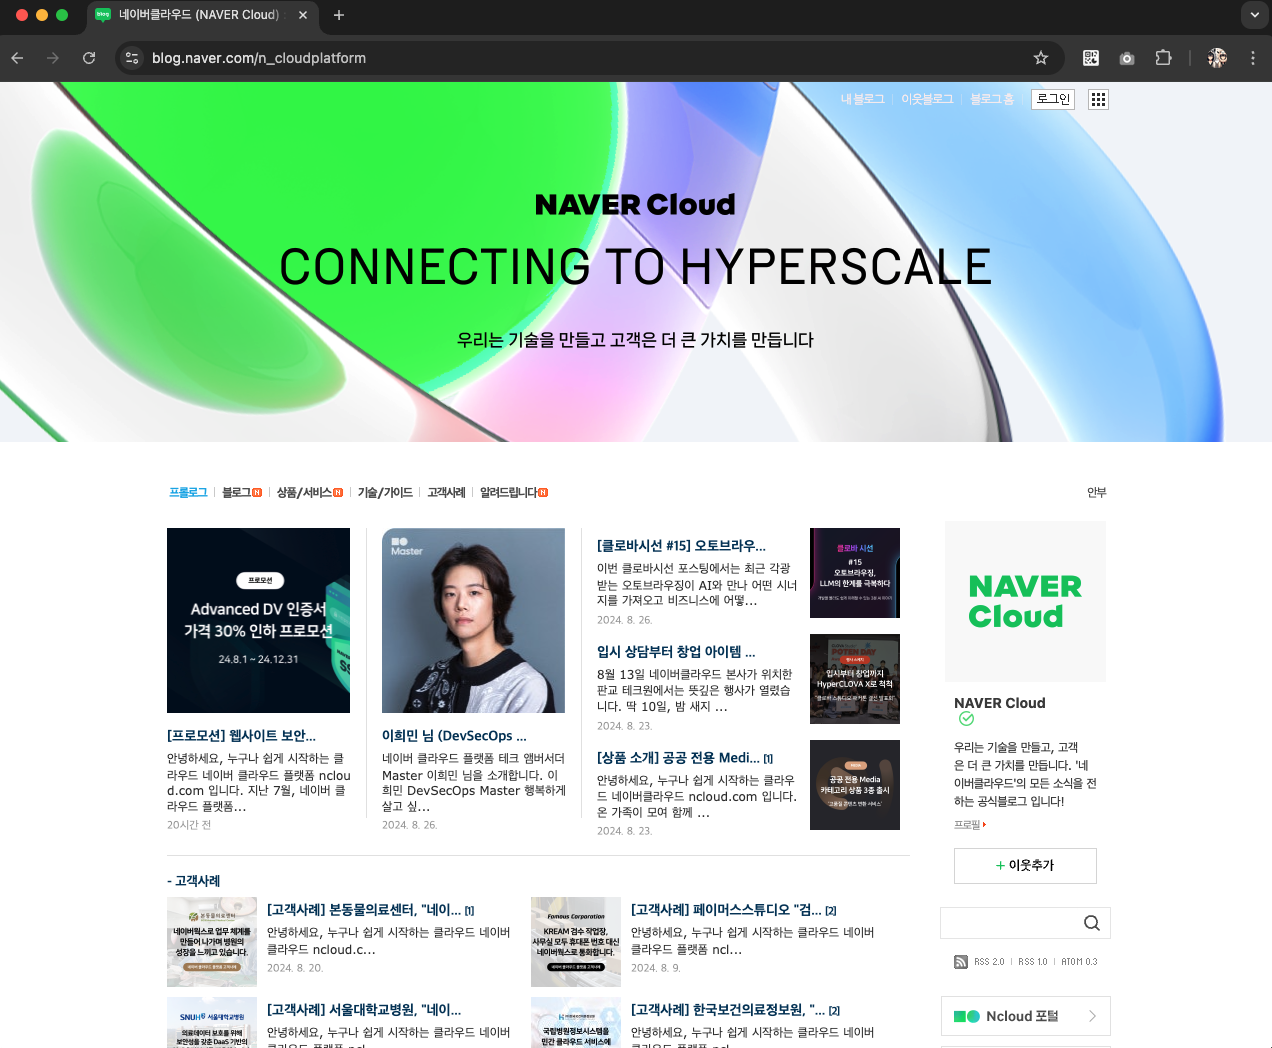Click the NAVER Cloud name in sidebar
The width and height of the screenshot is (1272, 1048).
pos(1000,703)
